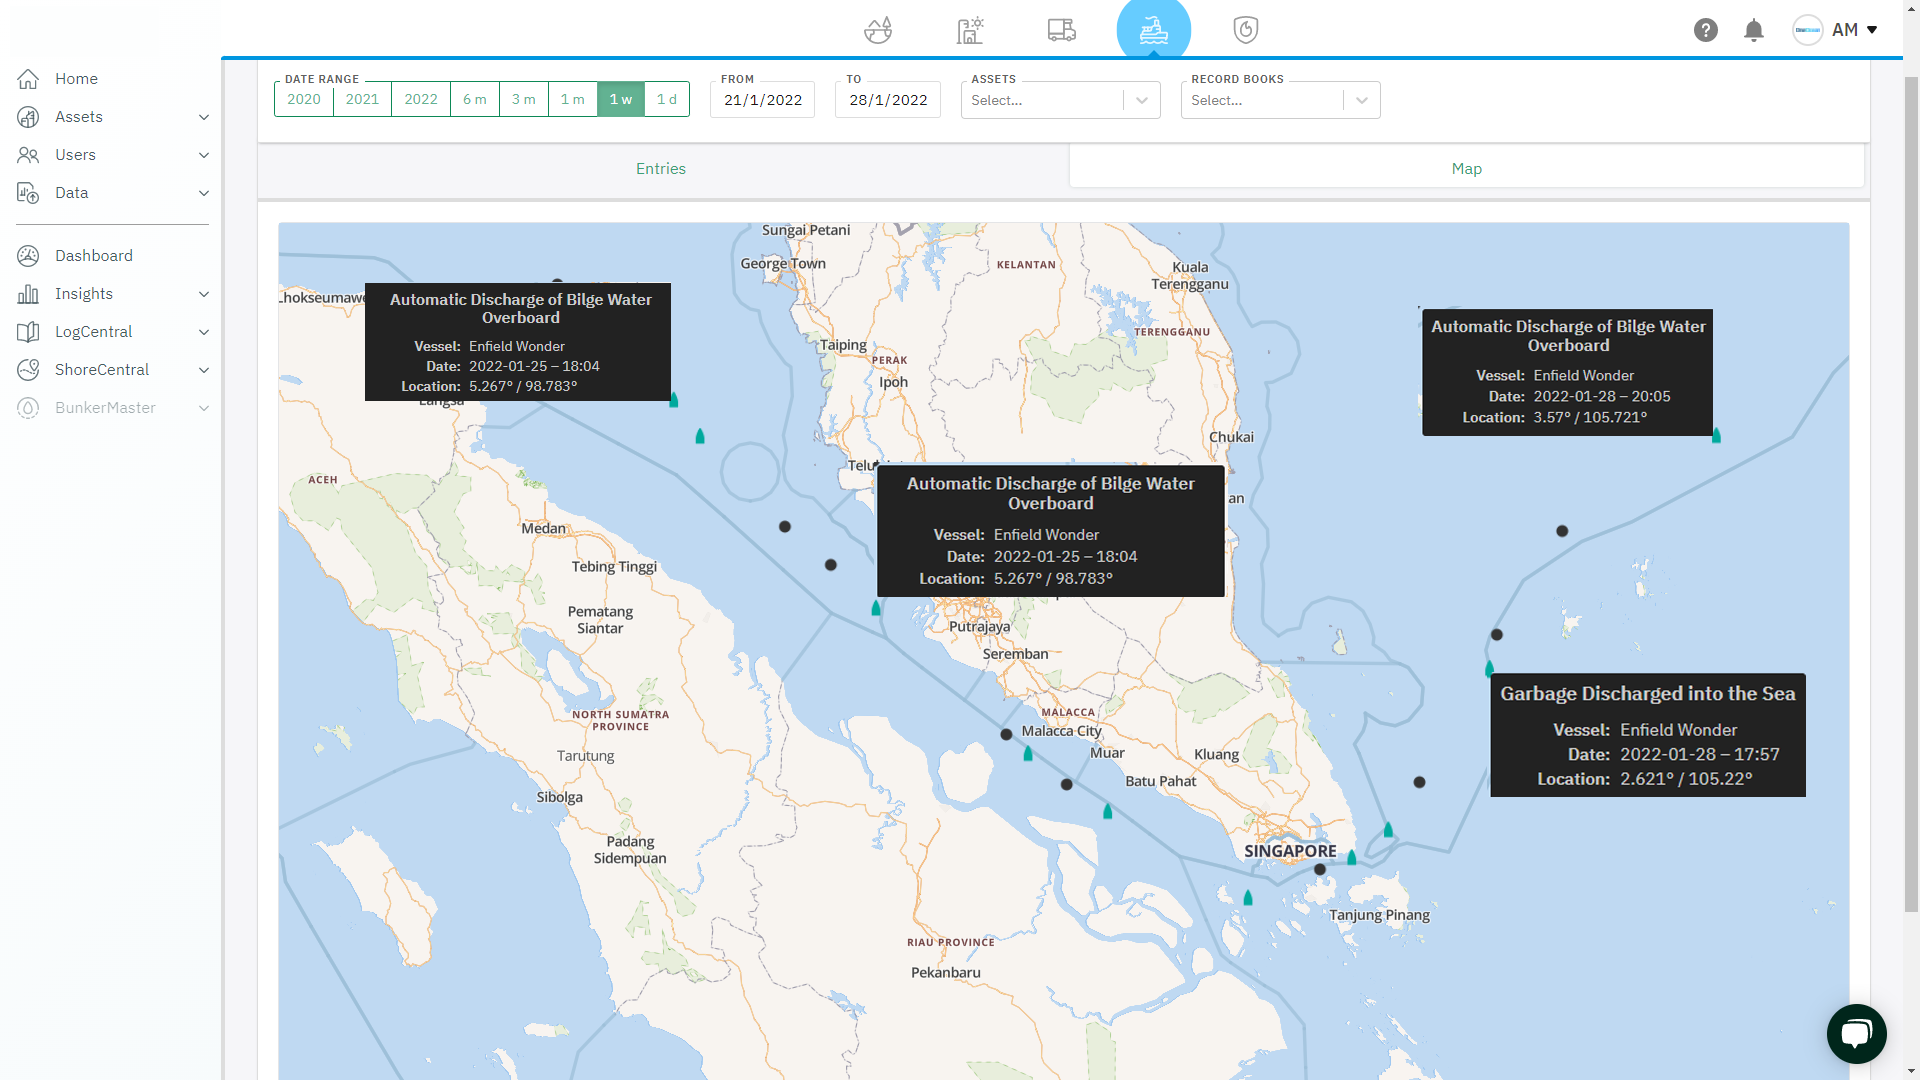Select the 1 m date range

(x=573, y=99)
